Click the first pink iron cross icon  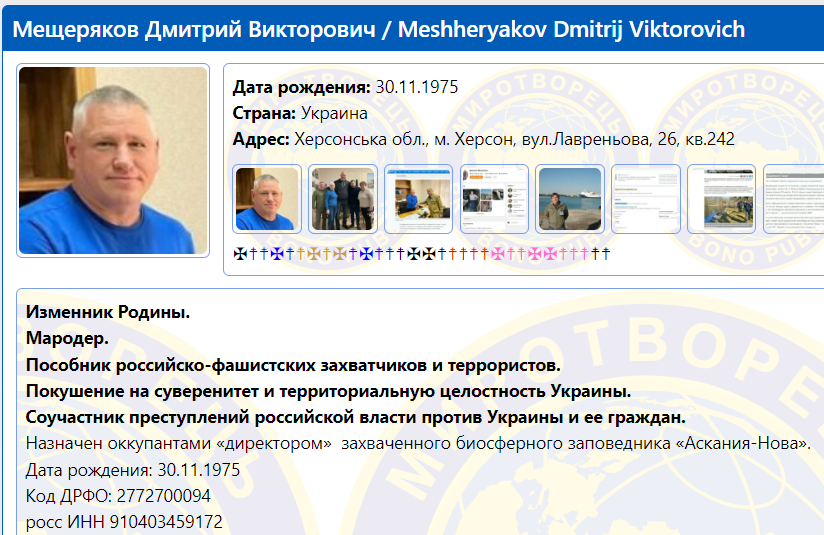click(497, 254)
